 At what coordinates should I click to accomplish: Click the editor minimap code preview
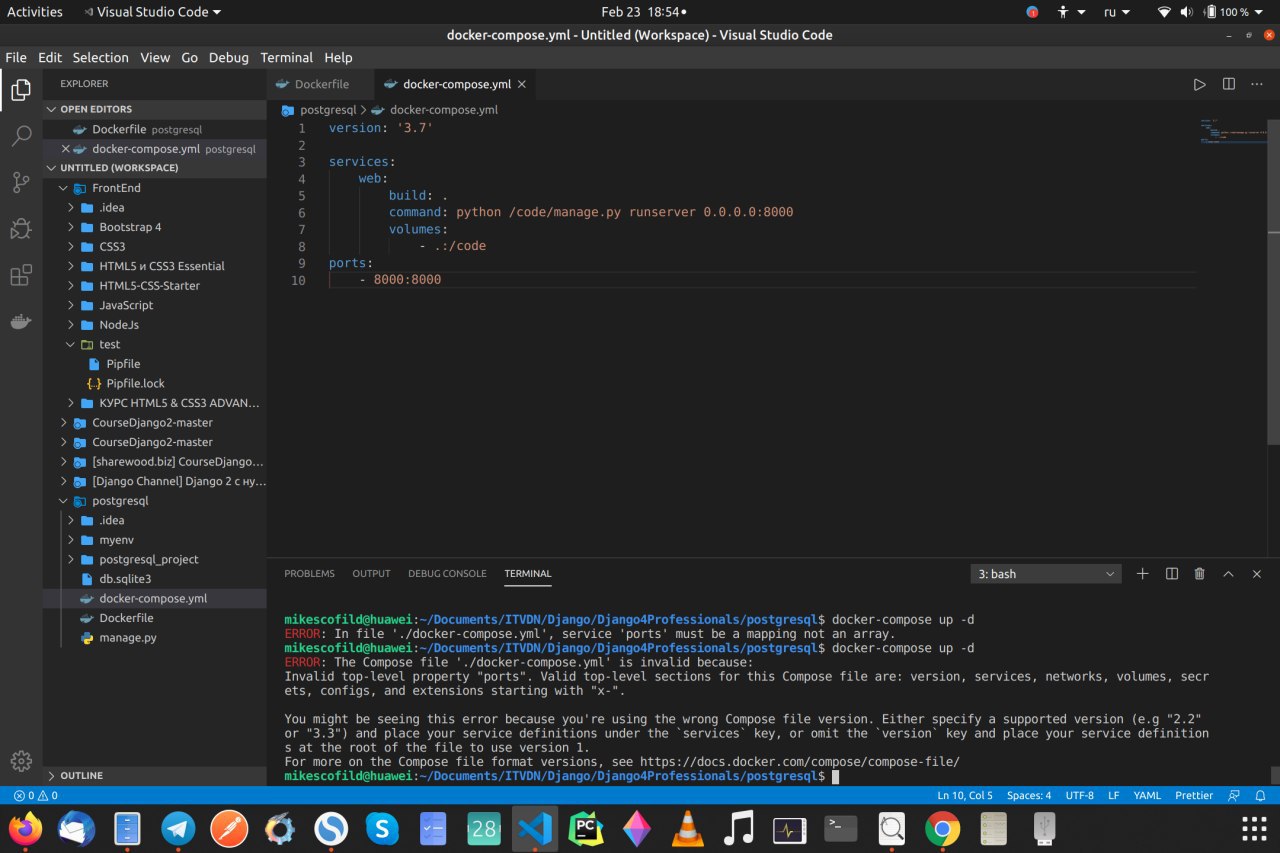pos(1233,132)
